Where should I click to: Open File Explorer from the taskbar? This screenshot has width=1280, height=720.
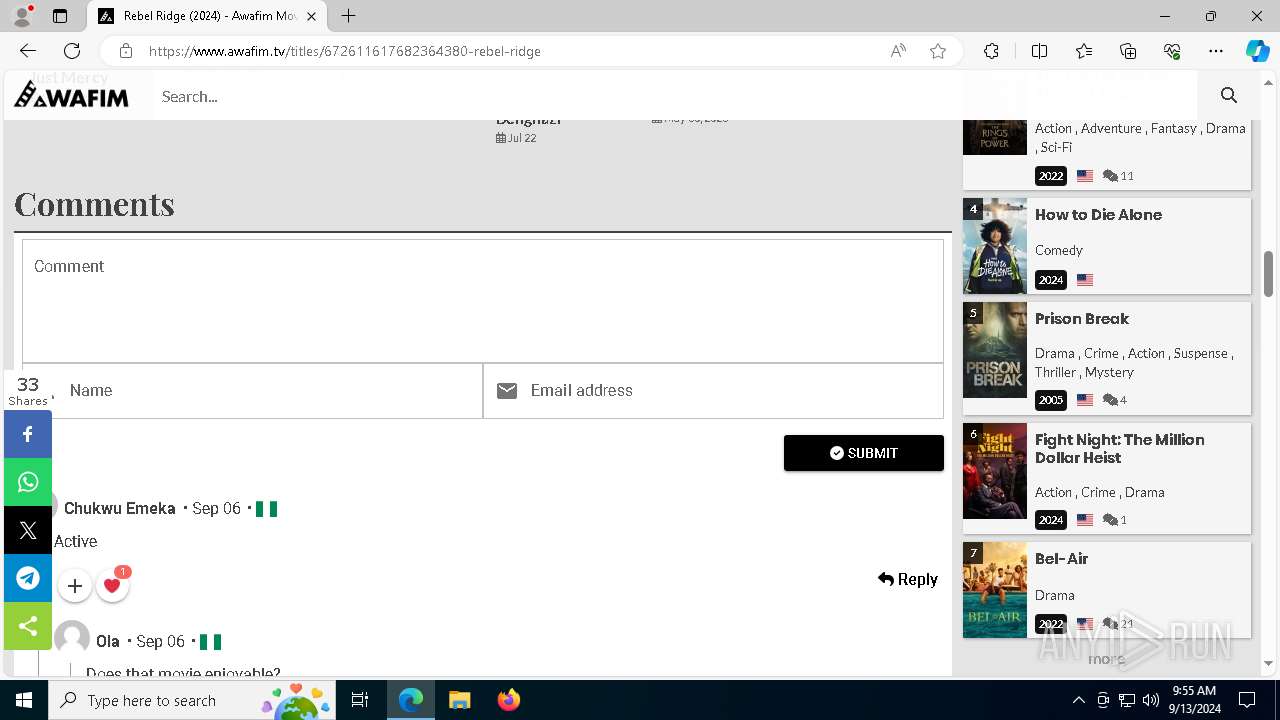(459, 700)
